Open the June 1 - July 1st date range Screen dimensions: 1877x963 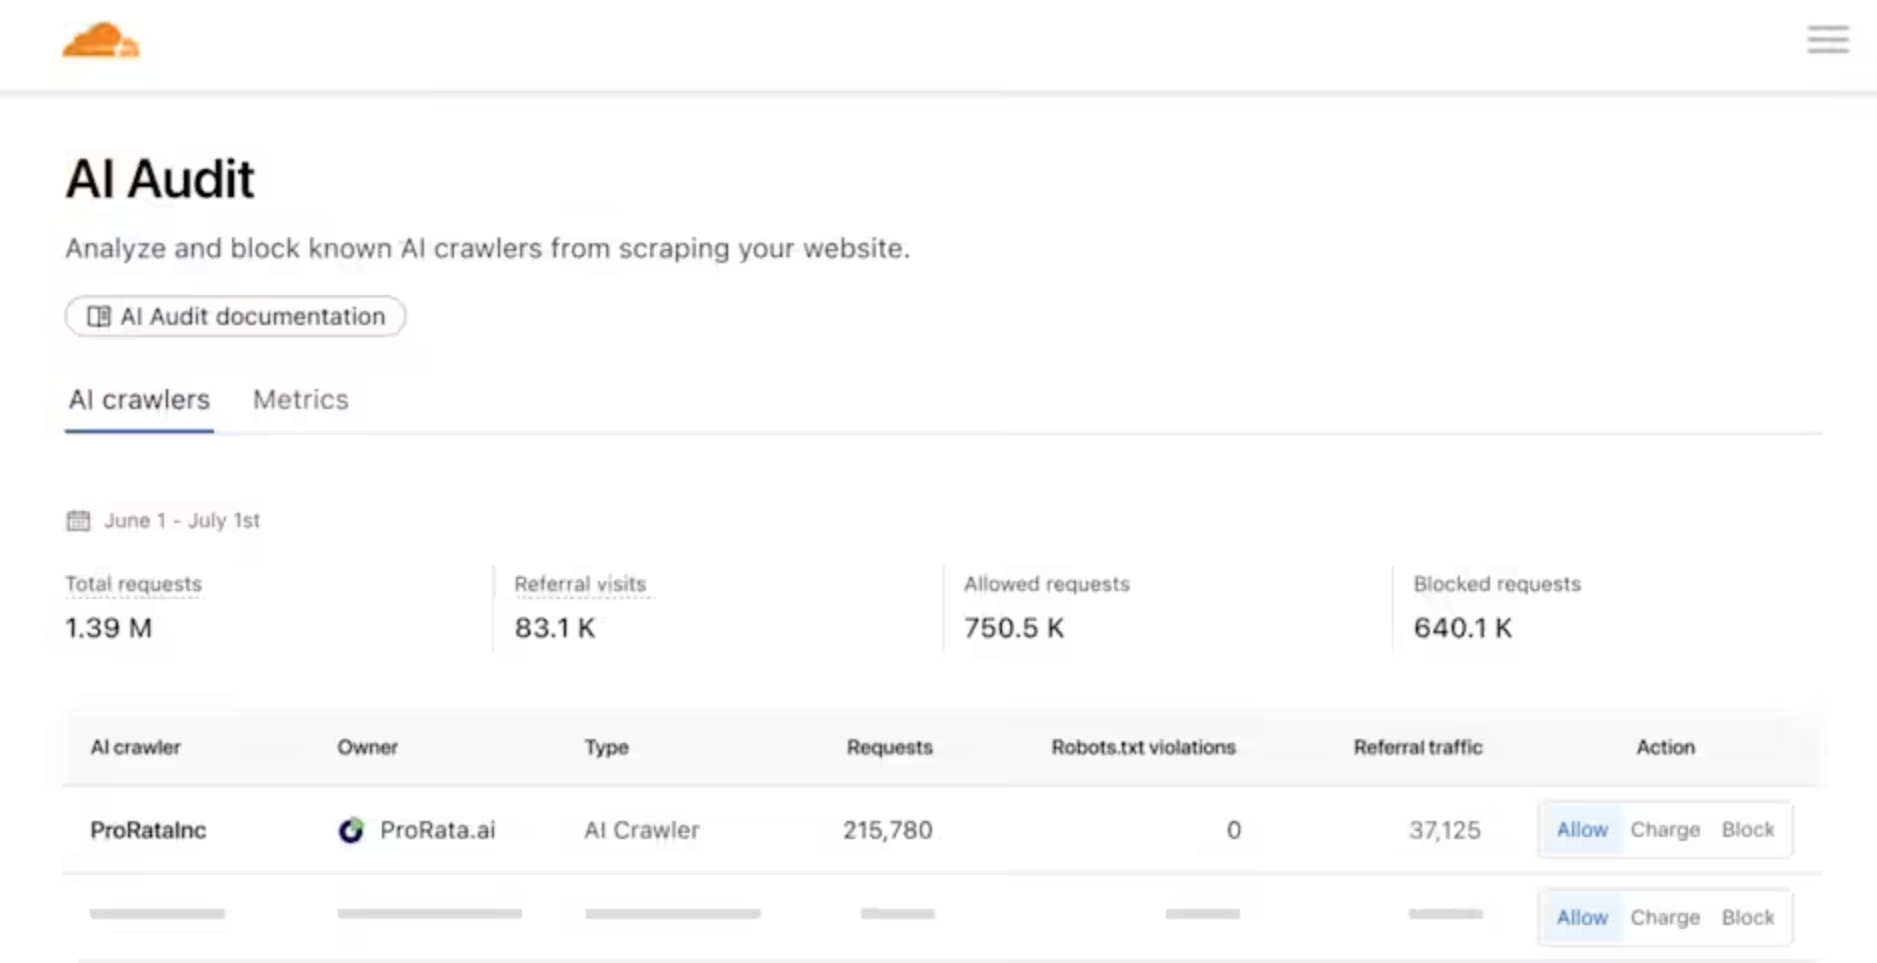(182, 521)
